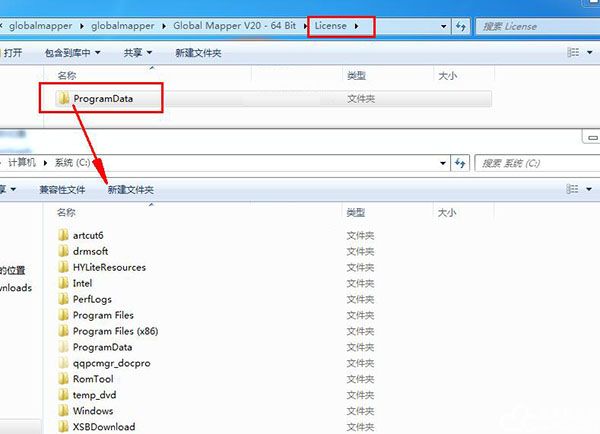Click the Windows folder icon
This screenshot has height=434, width=600.
63,411
